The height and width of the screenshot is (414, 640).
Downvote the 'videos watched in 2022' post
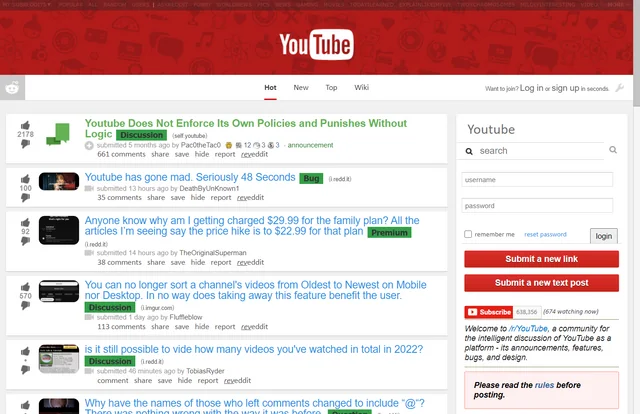click(25, 370)
